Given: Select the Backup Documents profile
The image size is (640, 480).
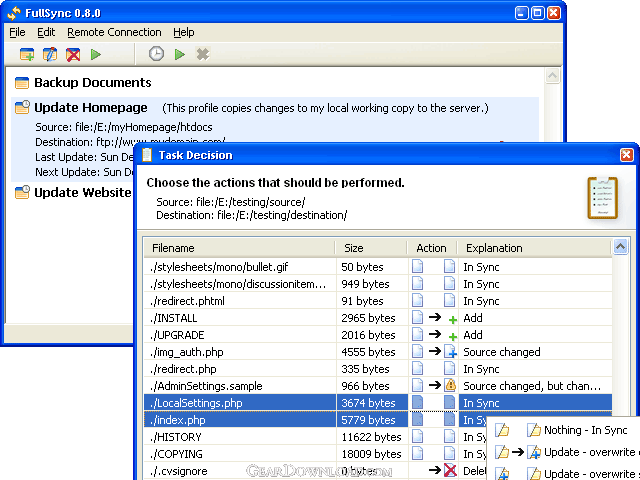Looking at the screenshot, I should point(93,82).
